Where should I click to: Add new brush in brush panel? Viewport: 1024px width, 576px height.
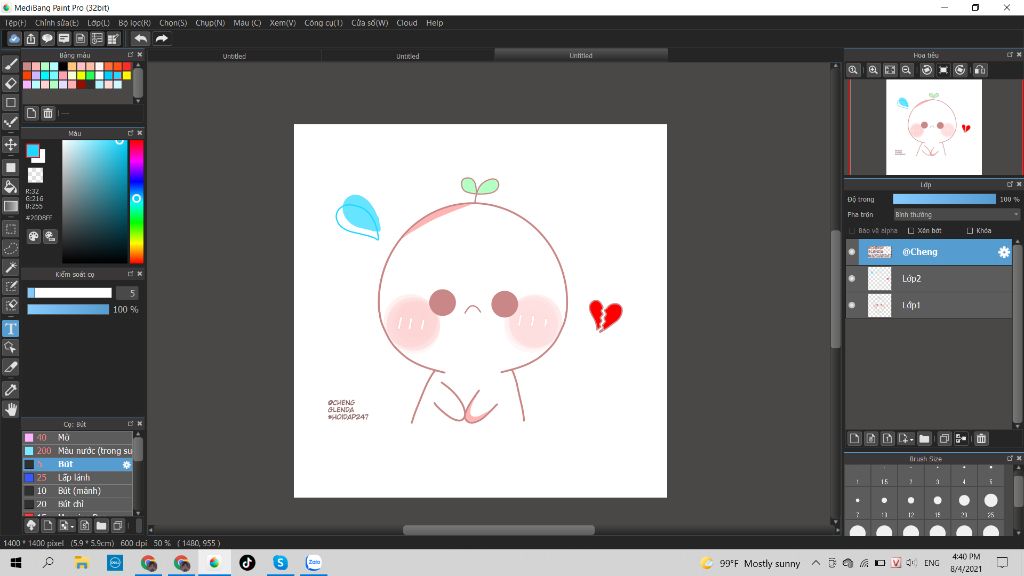pos(48,525)
